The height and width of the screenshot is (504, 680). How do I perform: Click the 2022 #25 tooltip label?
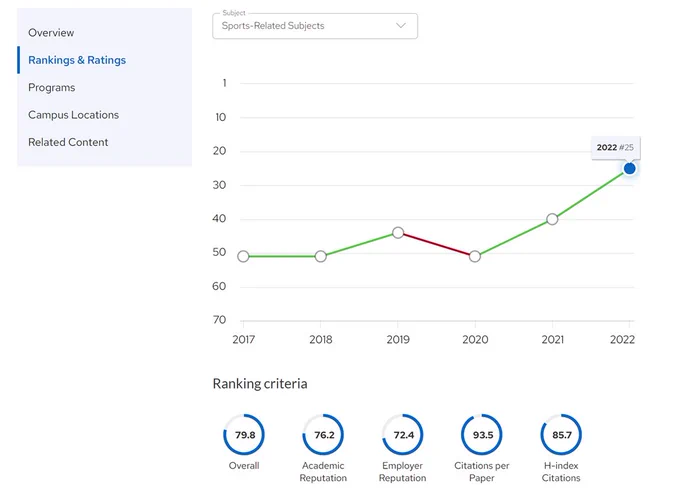[615, 147]
